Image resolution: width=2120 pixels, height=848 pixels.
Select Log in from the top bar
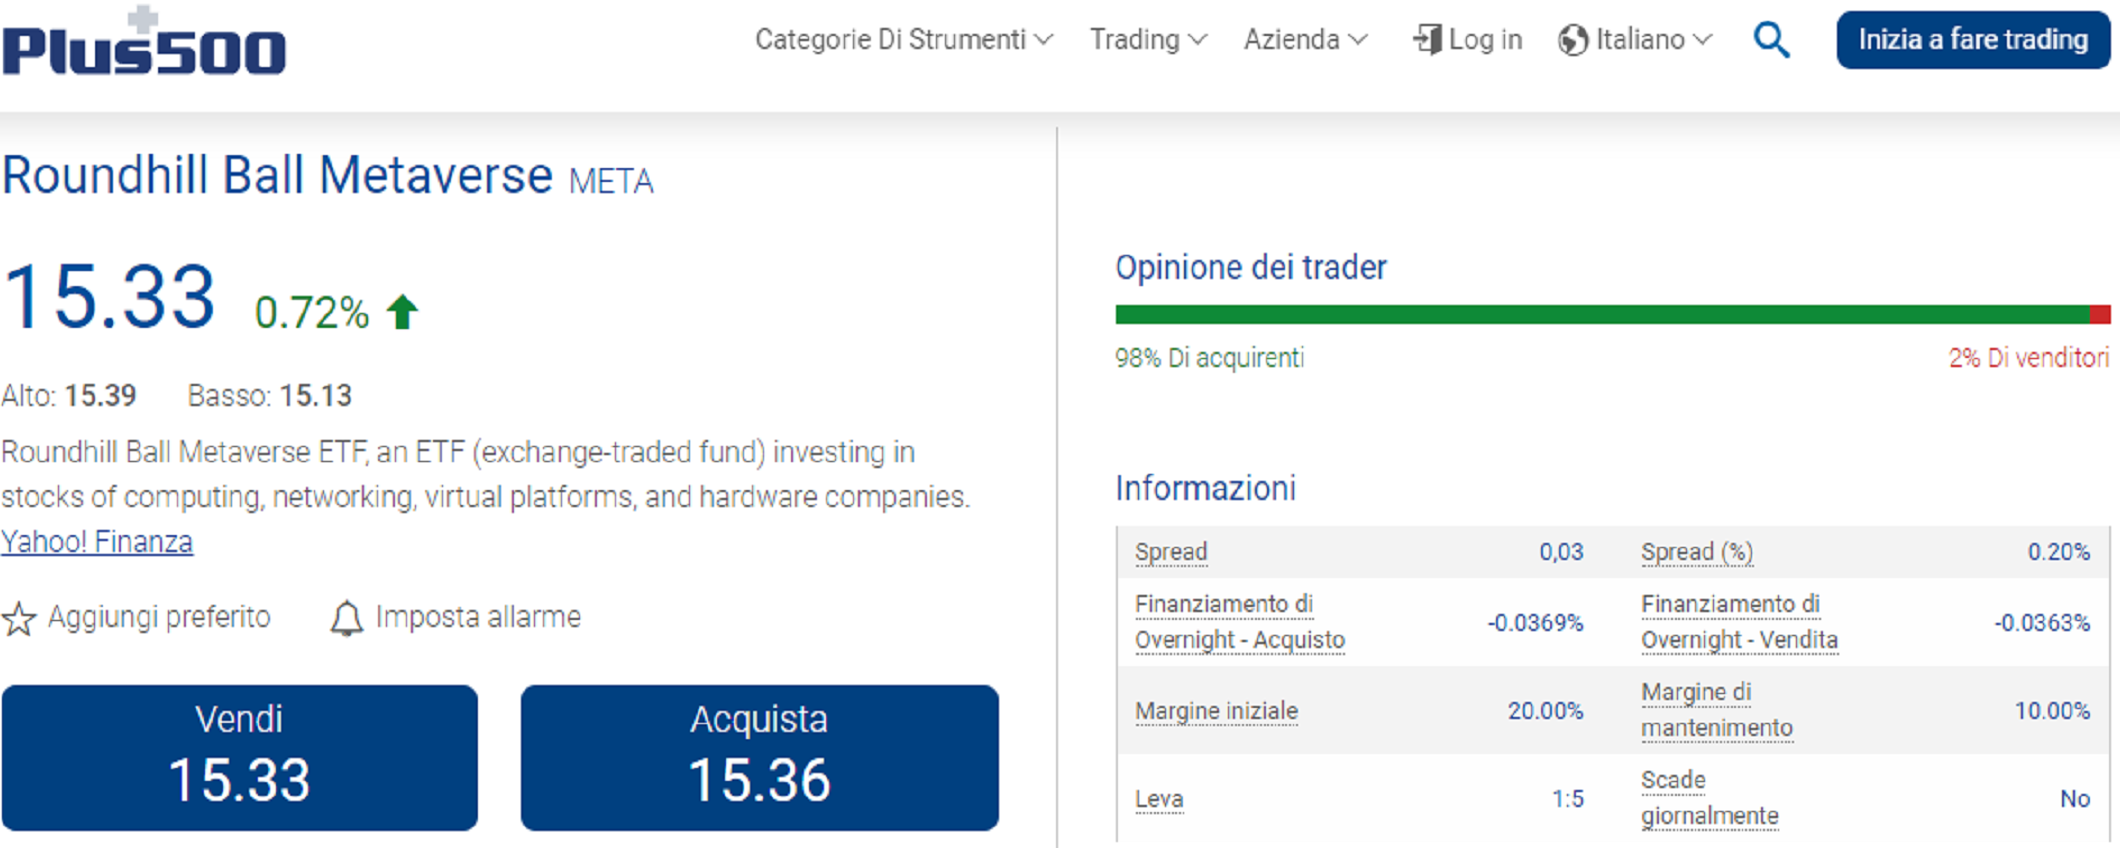(x=1487, y=40)
